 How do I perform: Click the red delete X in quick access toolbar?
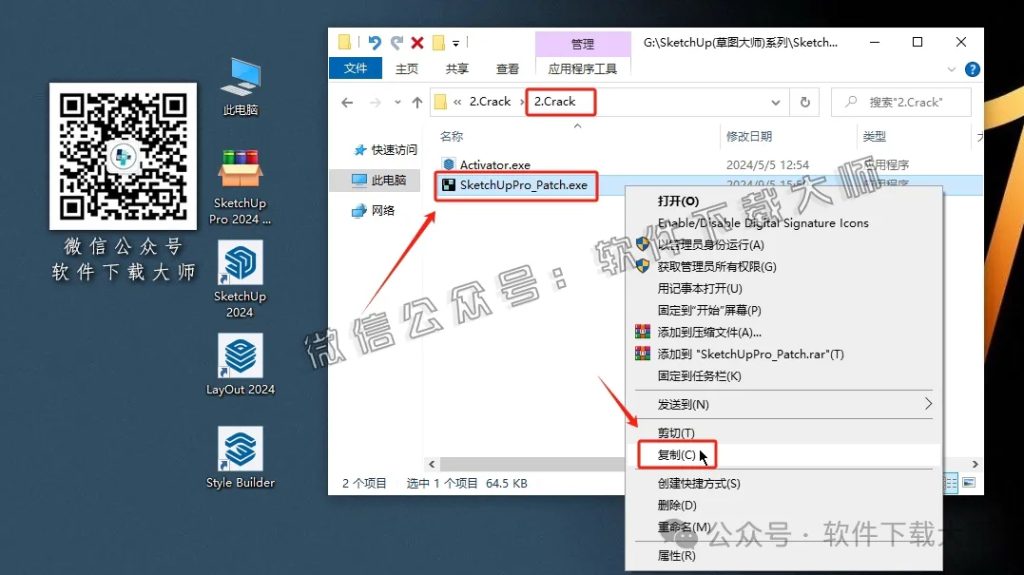[417, 43]
